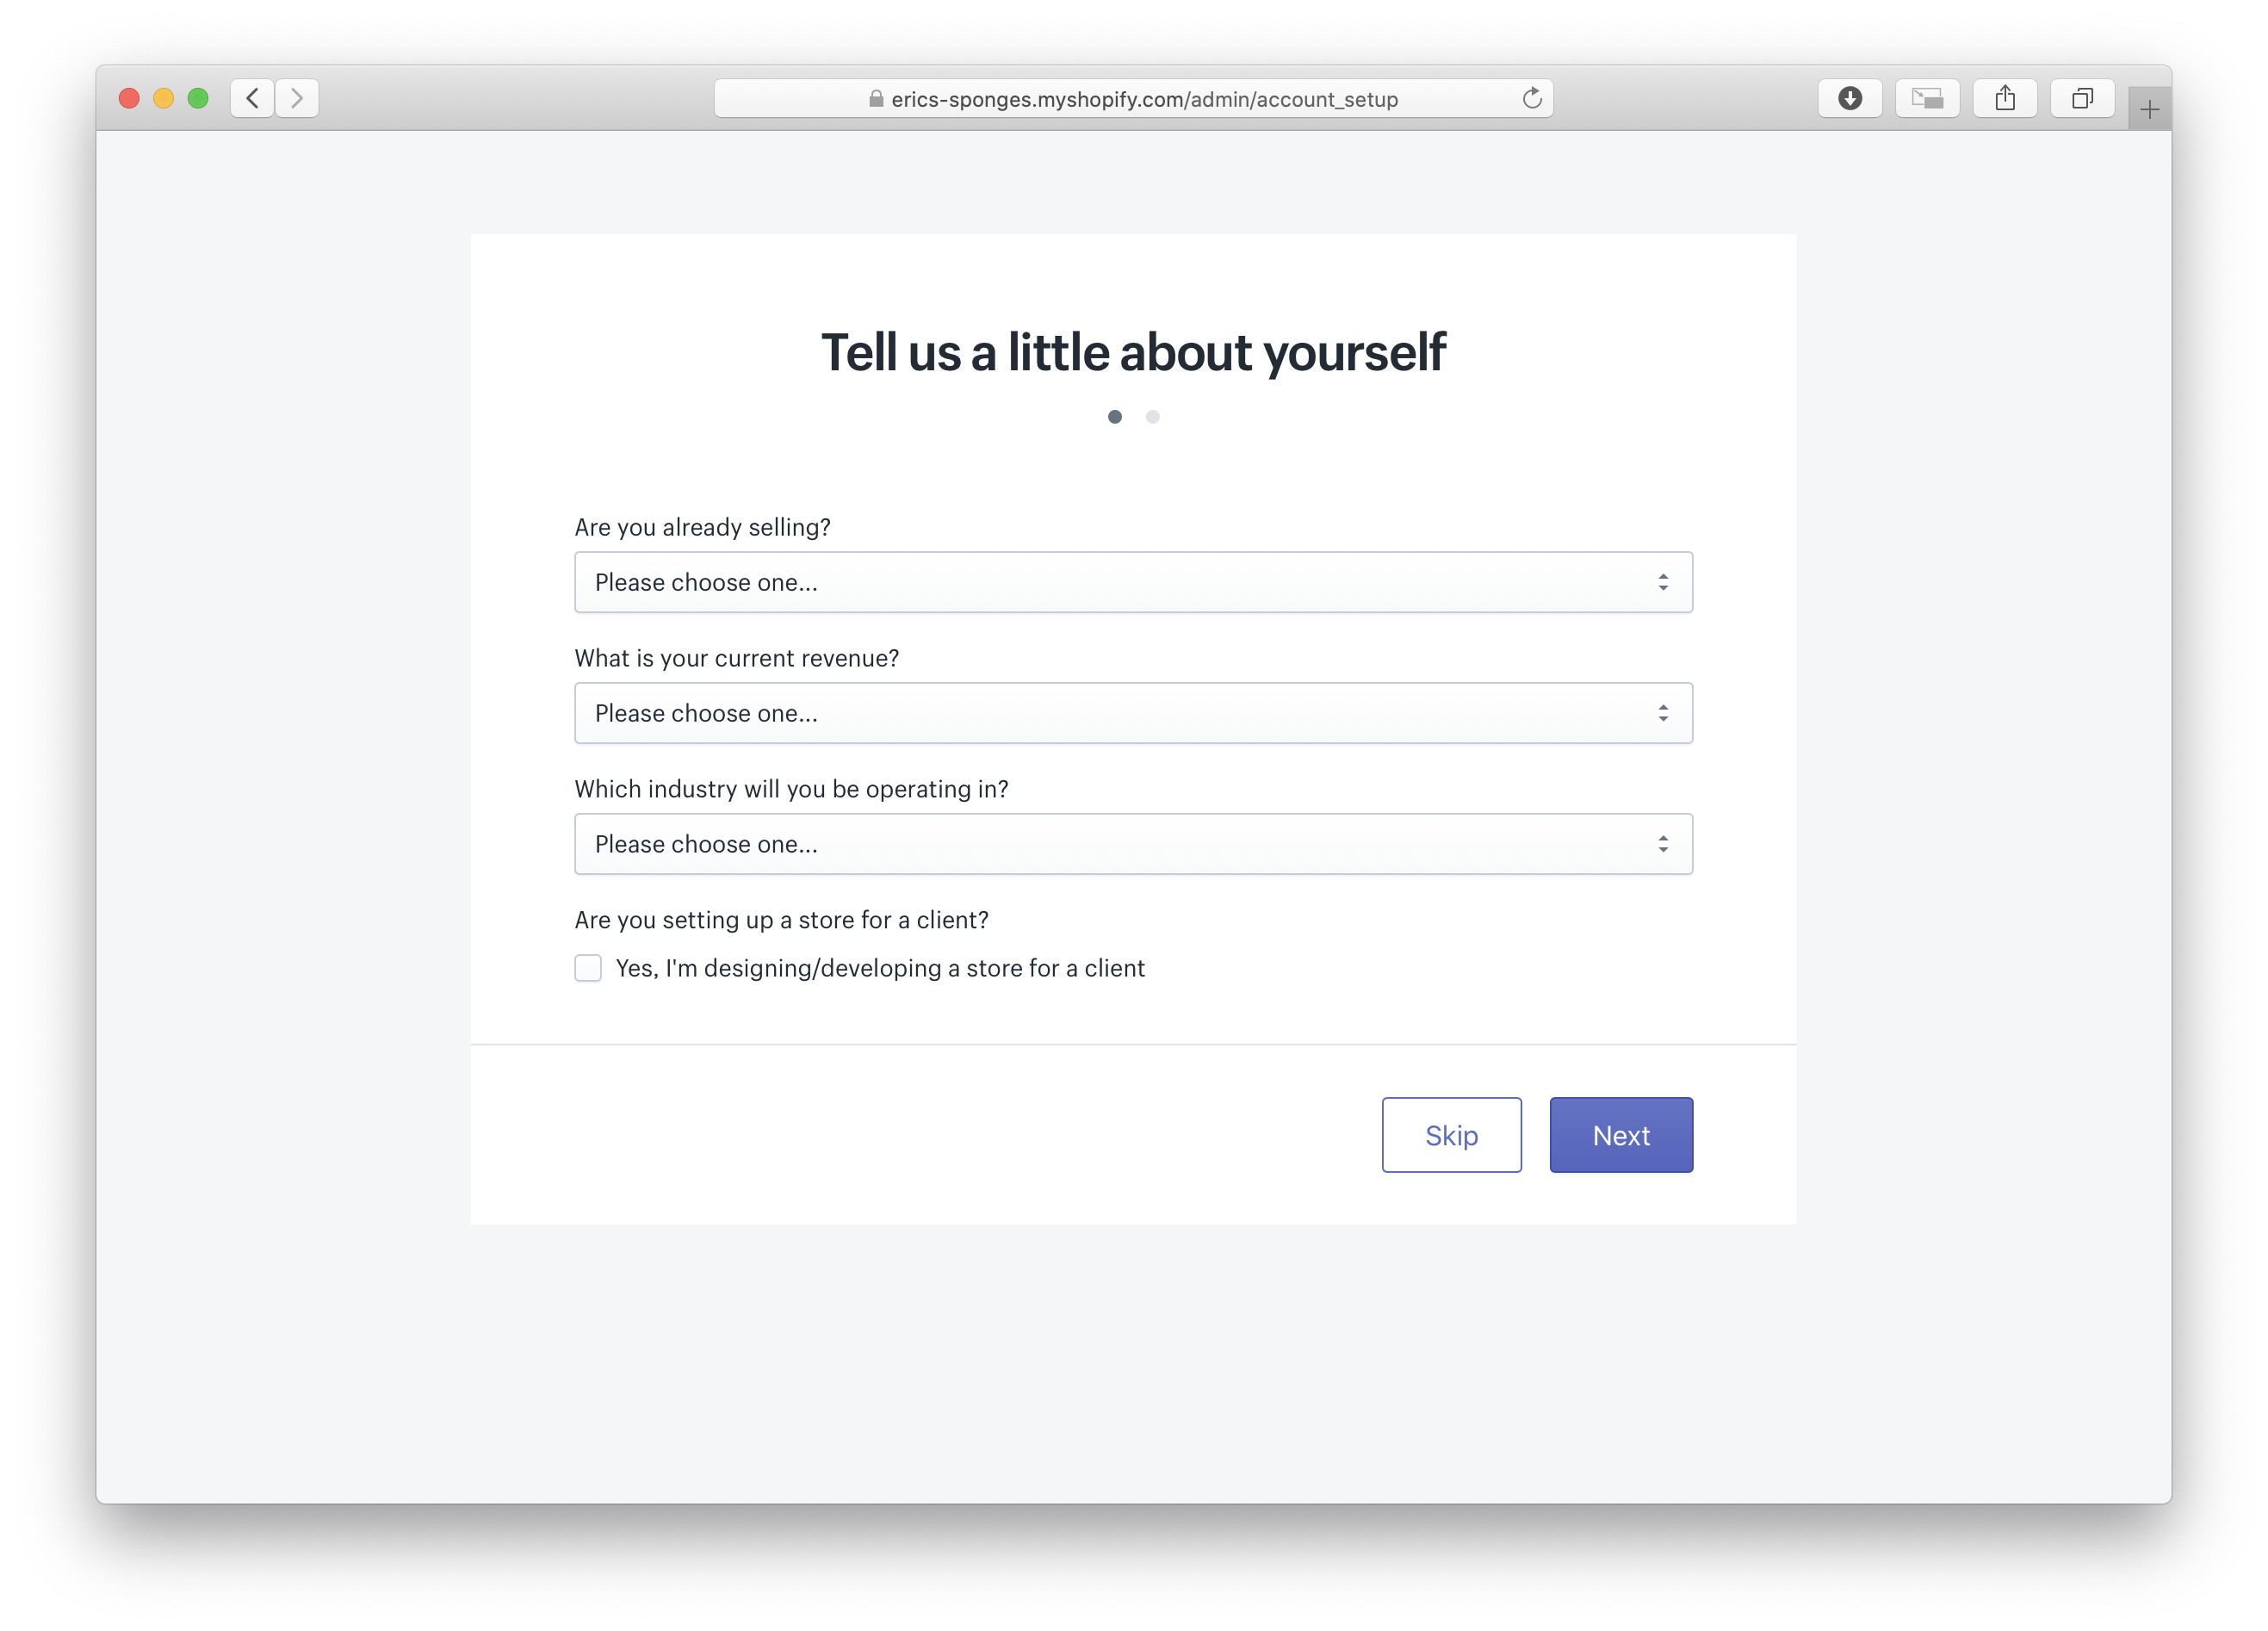
Task: Click the browser forward arrow
Action: 297,98
